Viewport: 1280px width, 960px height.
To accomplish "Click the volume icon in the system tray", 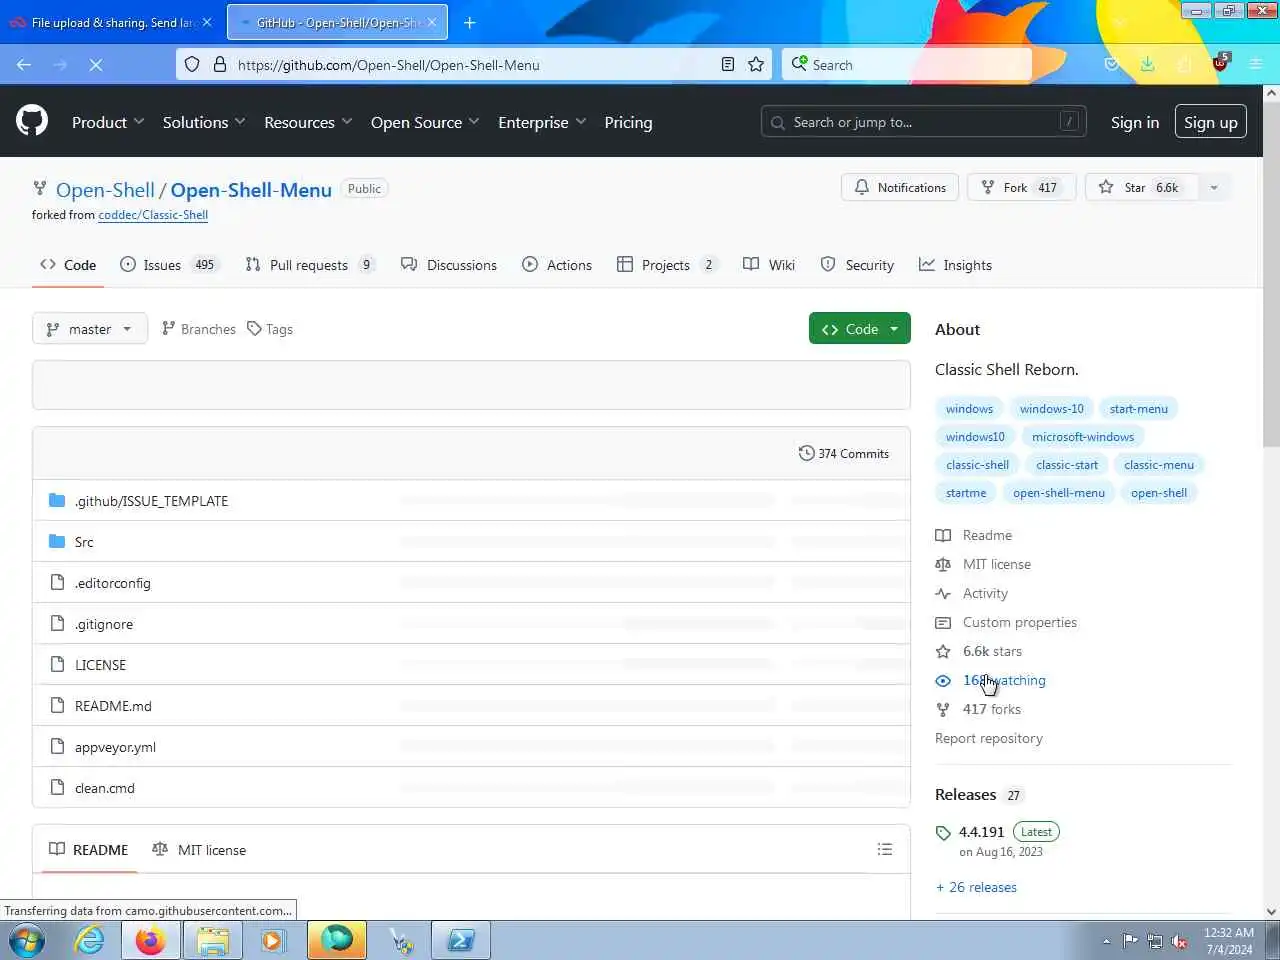I will pos(1179,941).
